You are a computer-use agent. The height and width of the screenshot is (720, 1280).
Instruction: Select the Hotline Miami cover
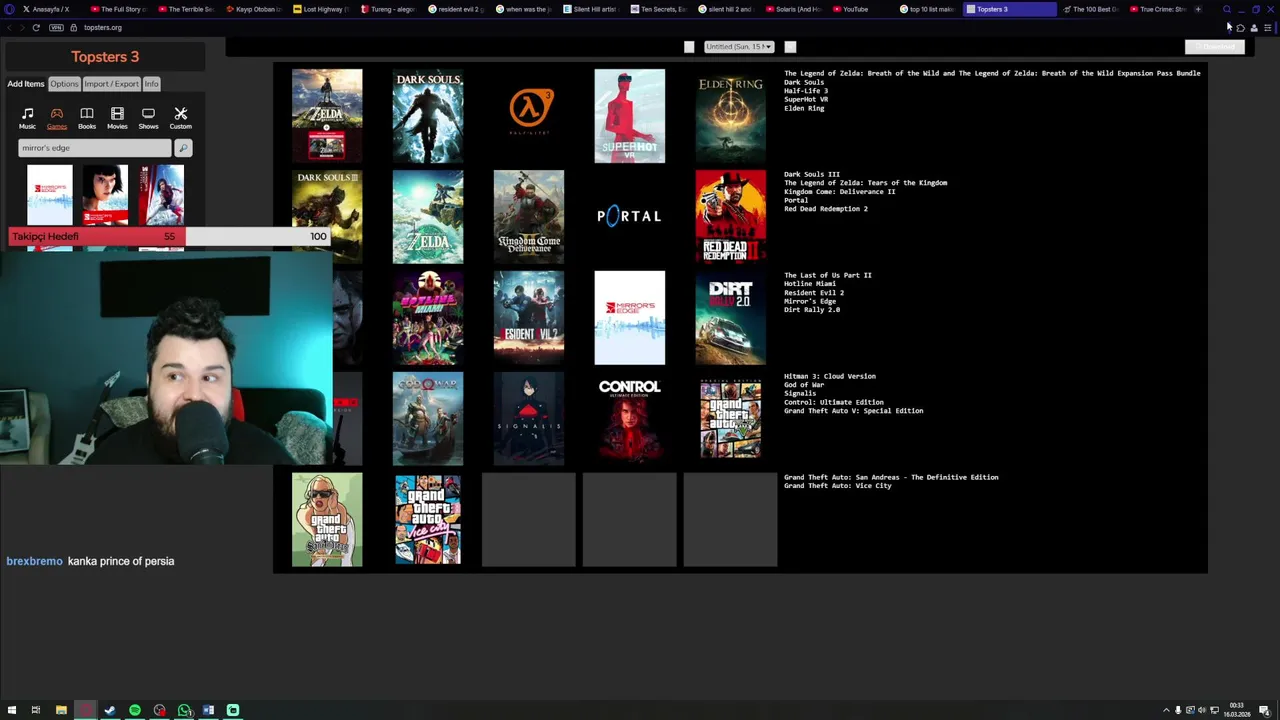428,318
